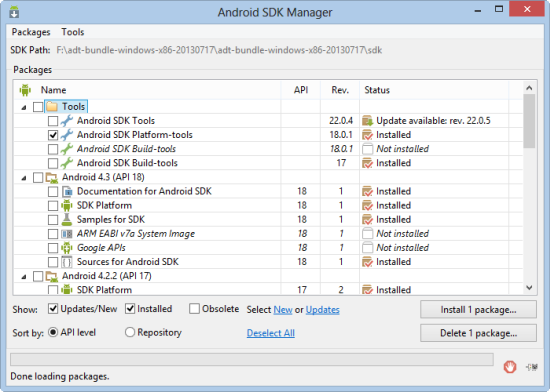The width and height of the screenshot is (550, 392).
Task: Uncheck the Android SDK Platform-tools checkbox
Action: point(53,135)
